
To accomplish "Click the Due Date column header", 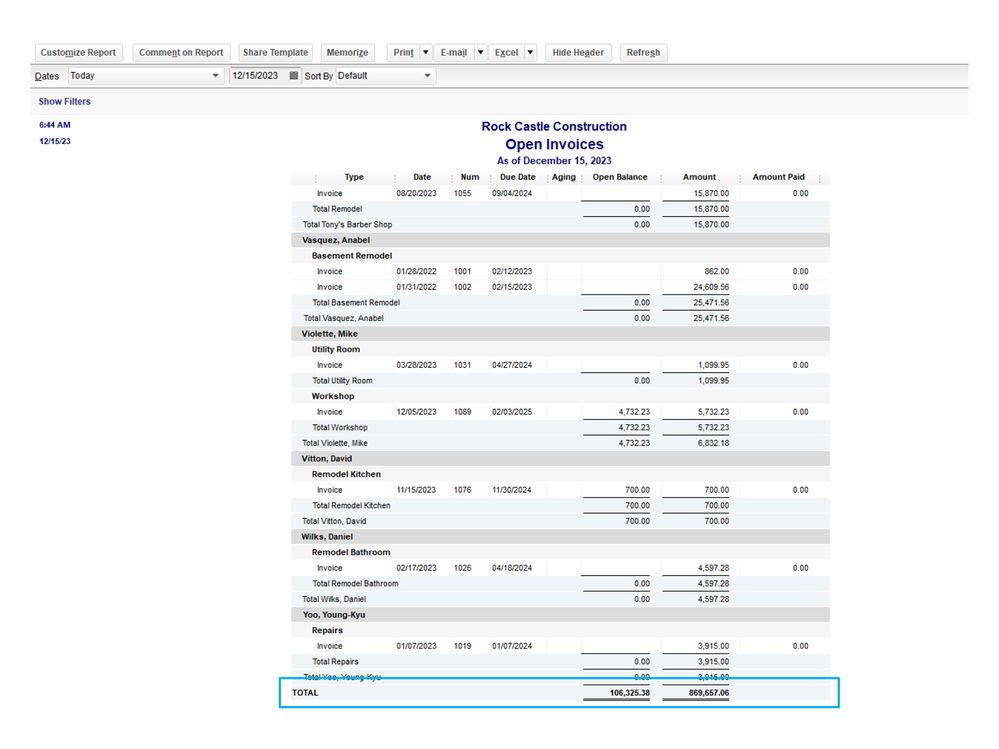I will point(517,177).
